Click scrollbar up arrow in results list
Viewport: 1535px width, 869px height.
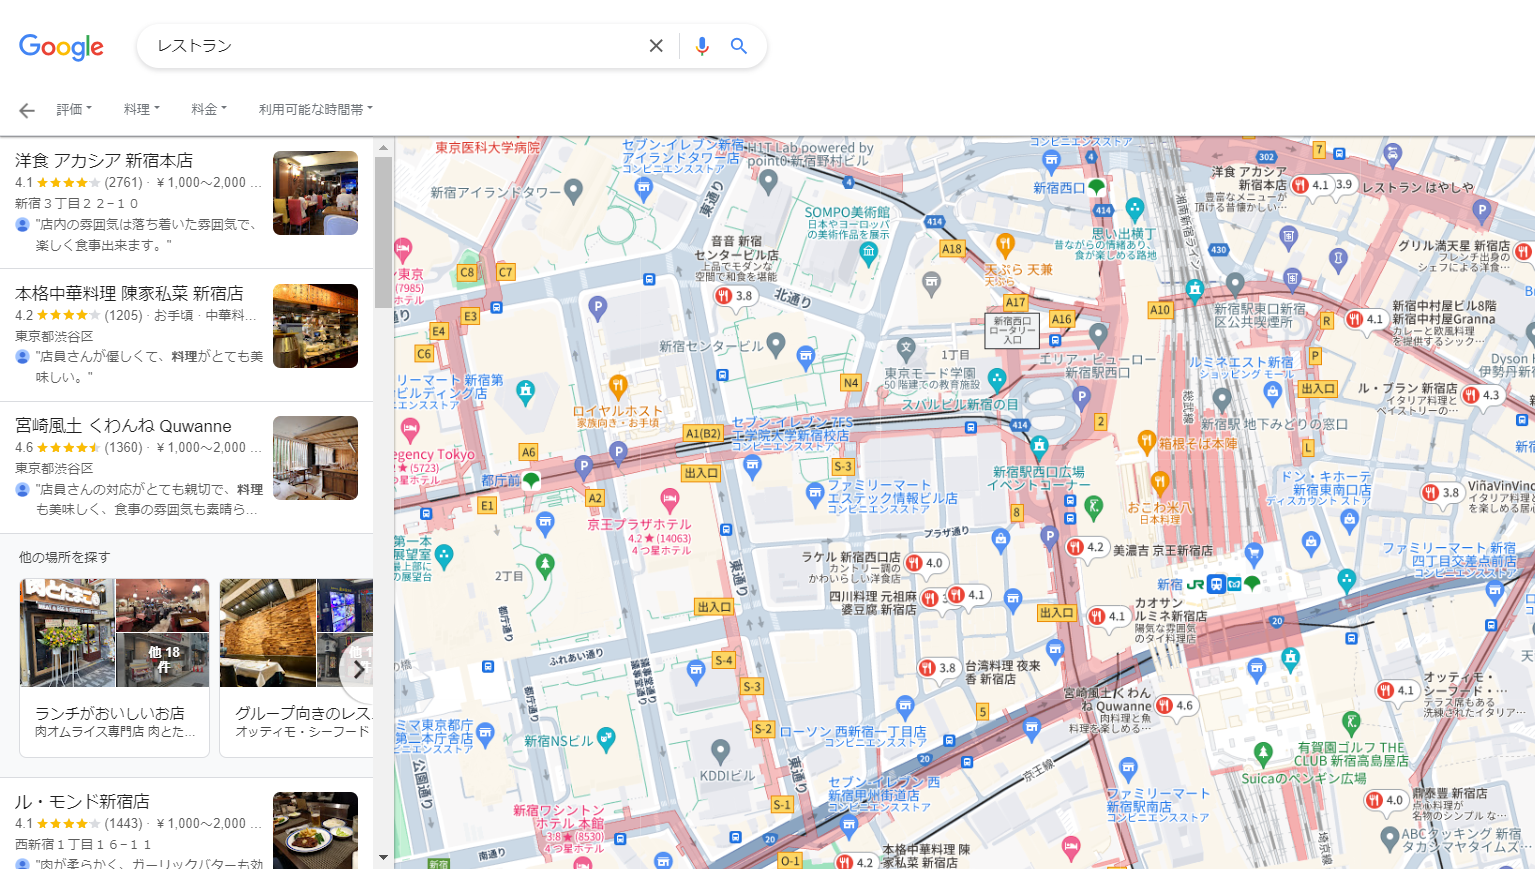[383, 147]
